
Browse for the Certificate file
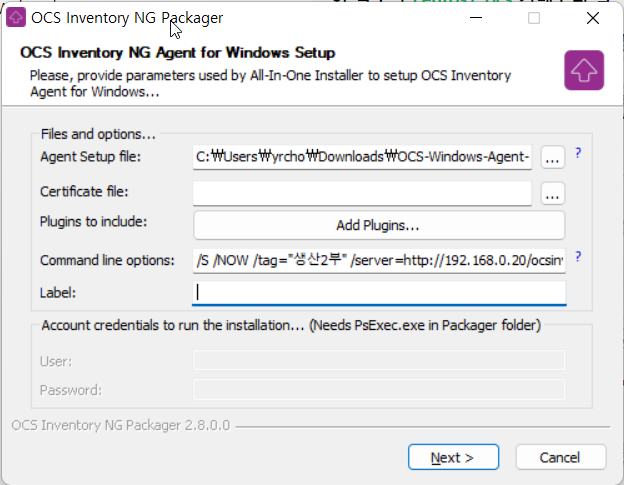click(552, 193)
